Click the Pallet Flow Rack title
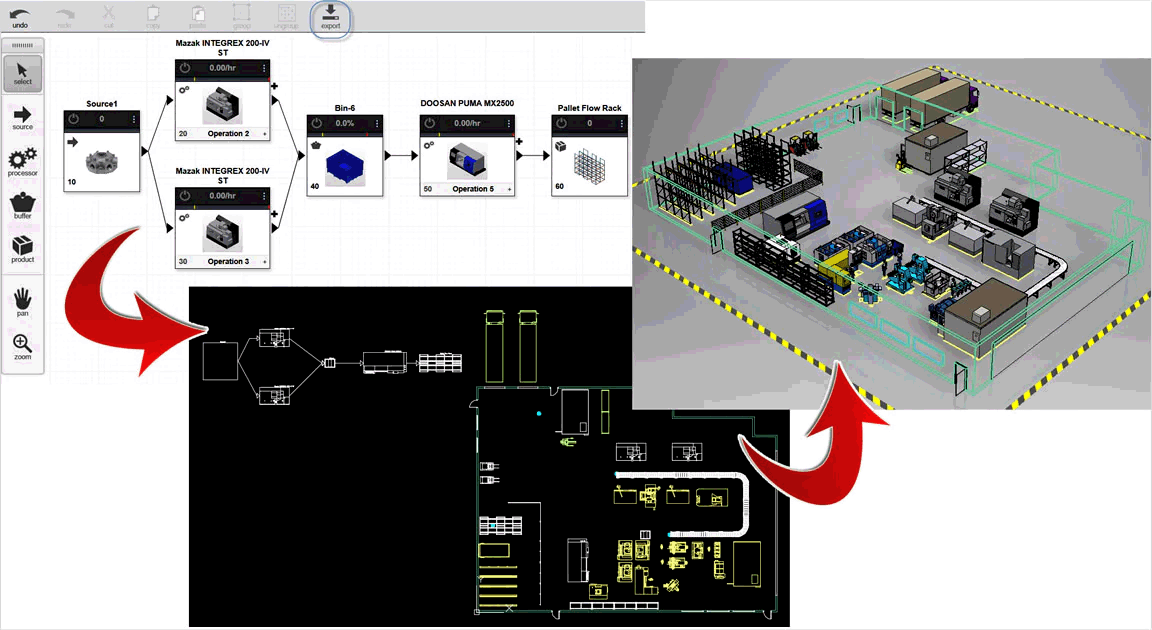Screen dimensions: 1152x630 click(589, 108)
